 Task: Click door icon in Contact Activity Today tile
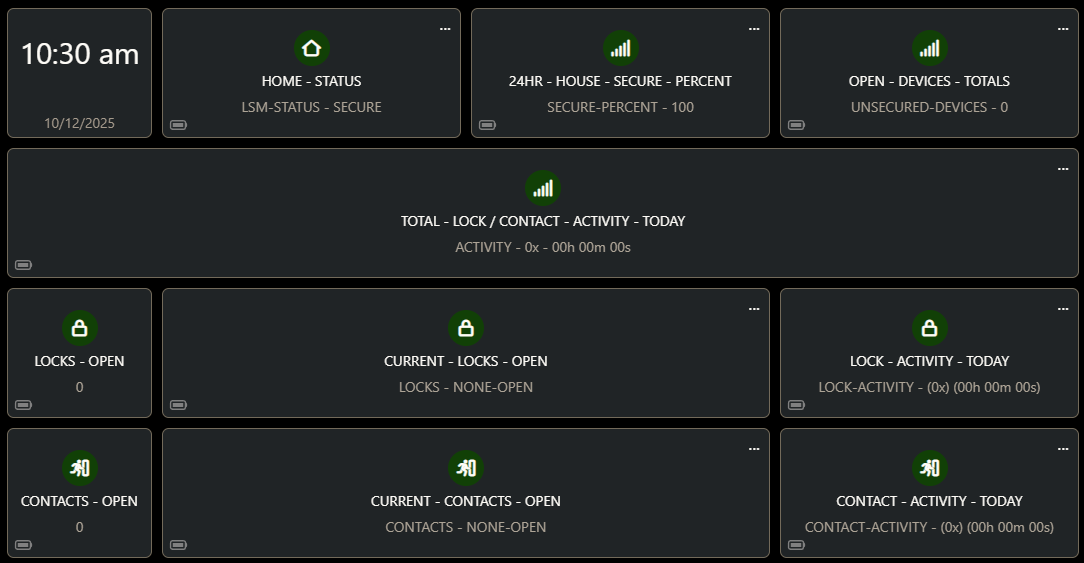(930, 468)
